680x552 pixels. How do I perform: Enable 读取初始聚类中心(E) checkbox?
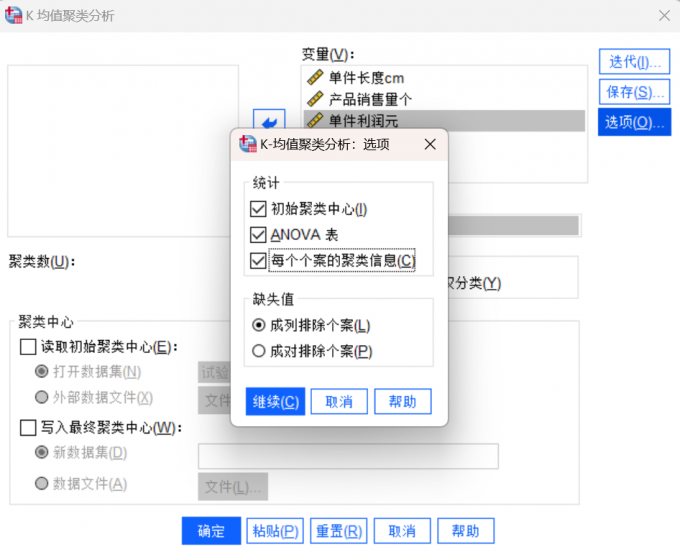28,347
